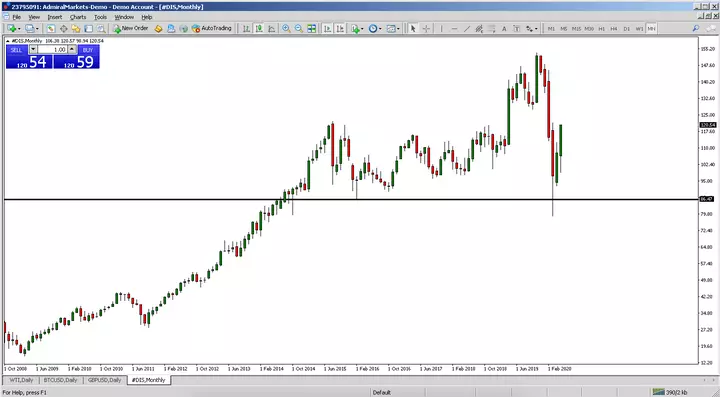Draw a vertical line with toolbar tool
Viewport: 720px width, 397px height.
point(441,28)
